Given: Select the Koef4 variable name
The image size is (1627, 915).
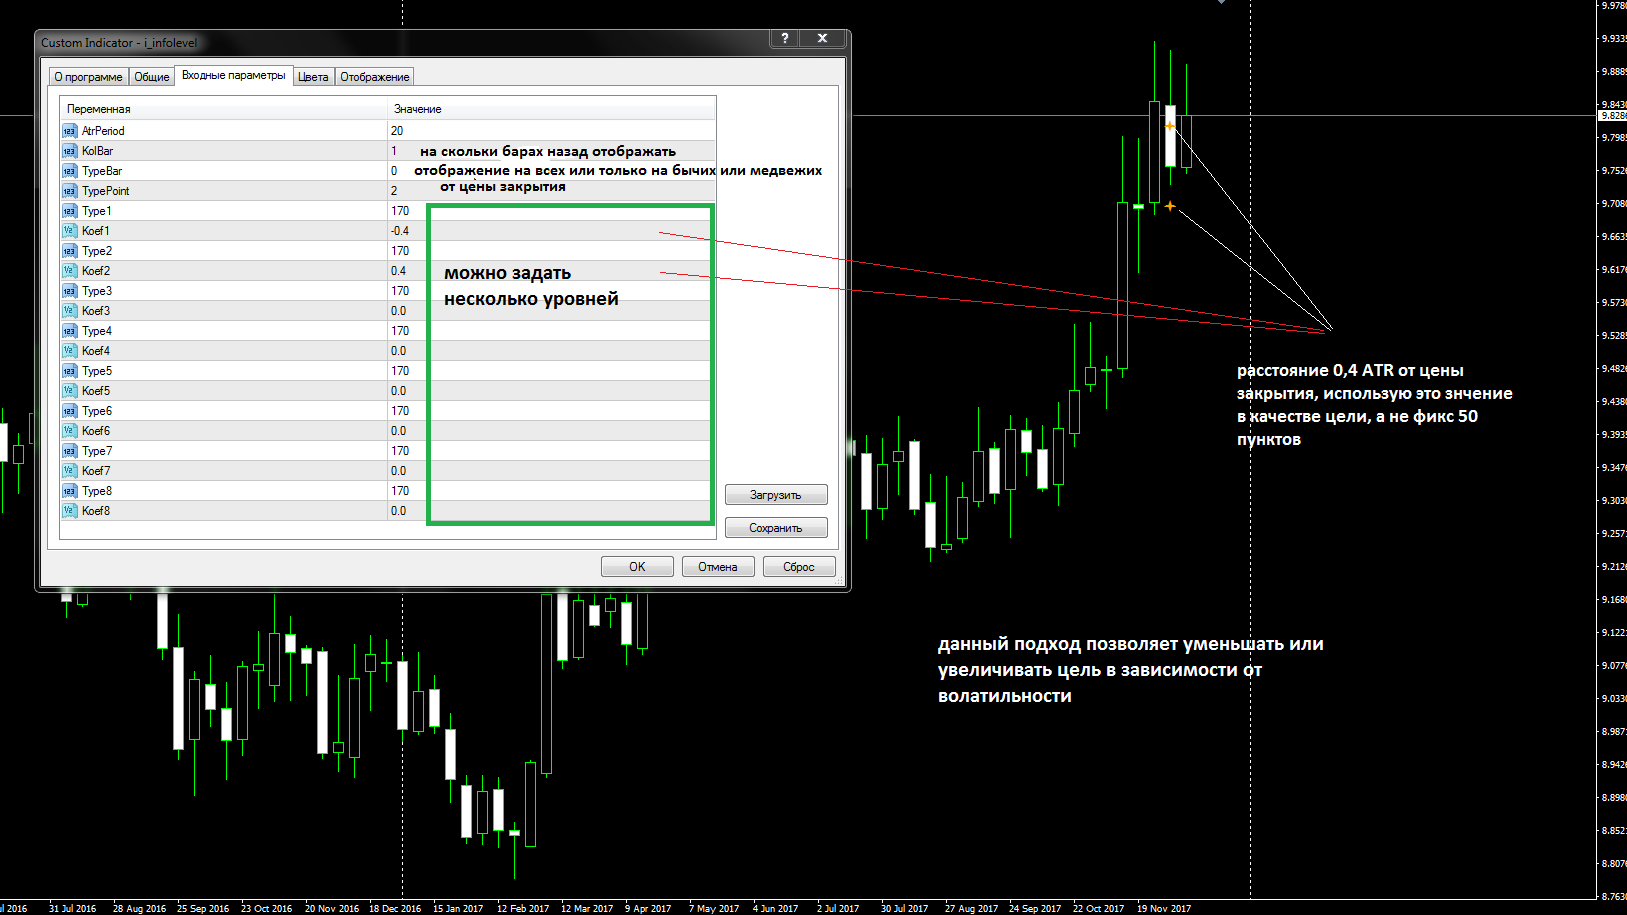Looking at the screenshot, I should coord(96,351).
